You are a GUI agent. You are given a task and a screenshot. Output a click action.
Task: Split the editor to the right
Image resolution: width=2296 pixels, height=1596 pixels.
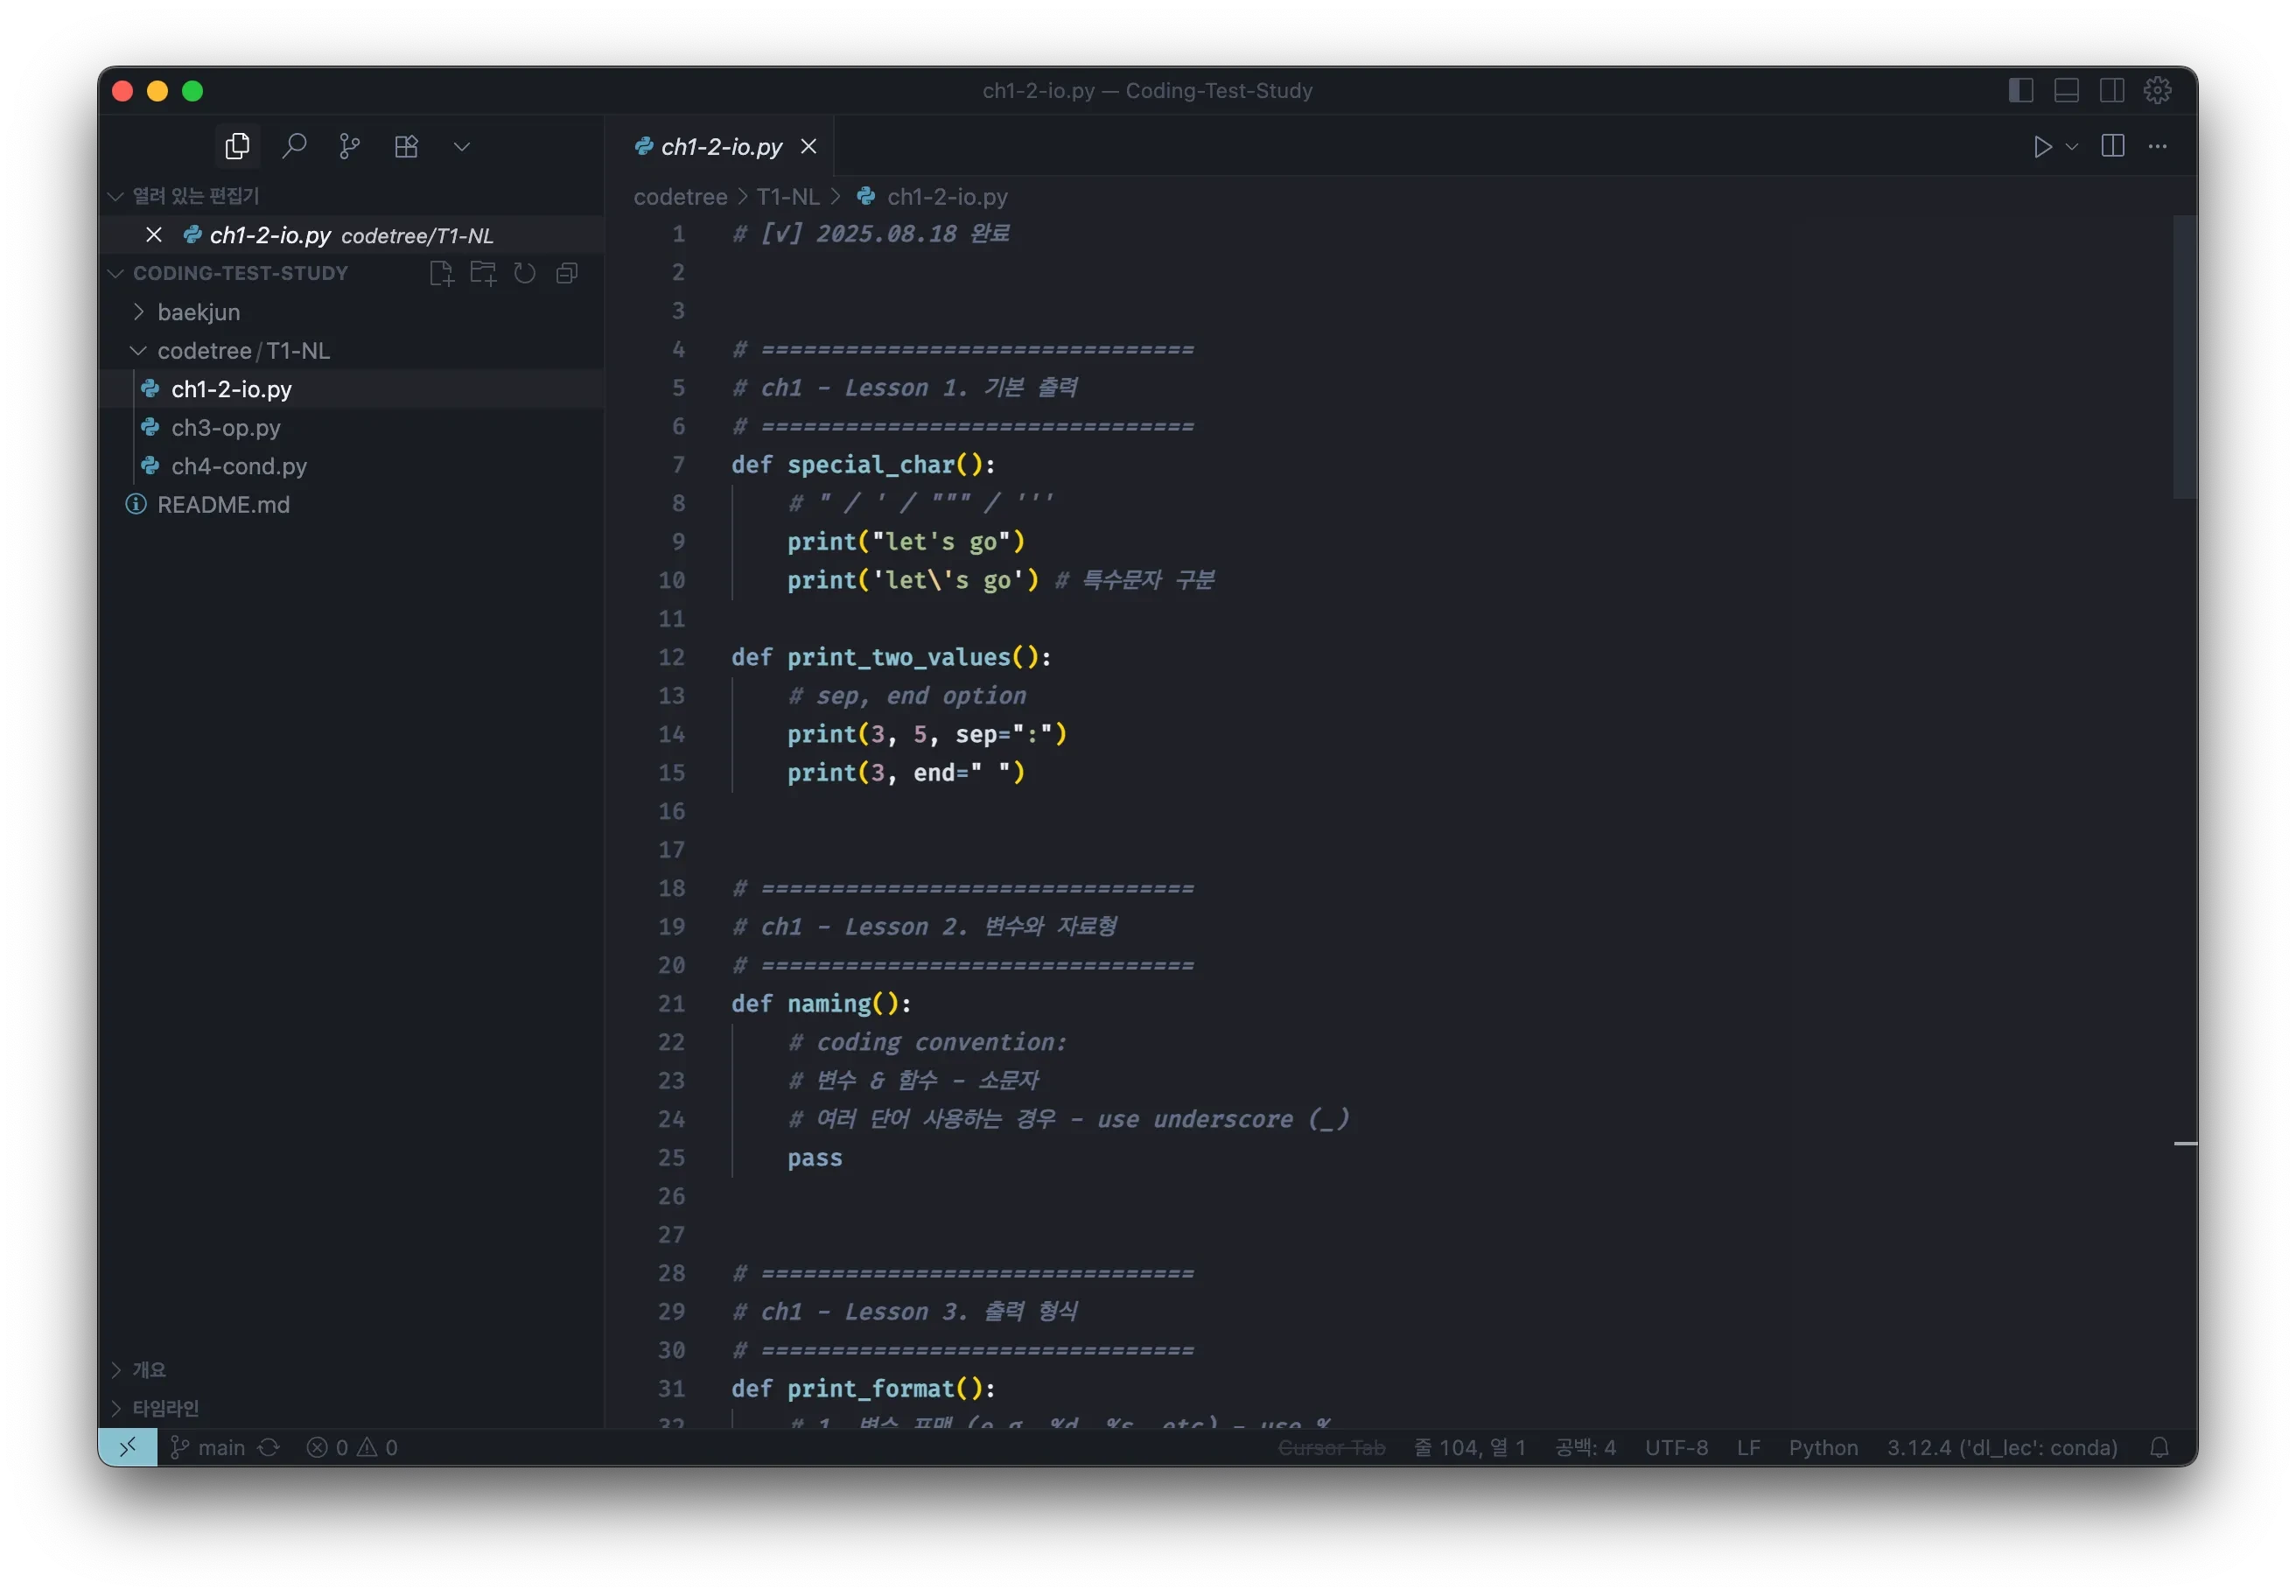[x=2112, y=147]
